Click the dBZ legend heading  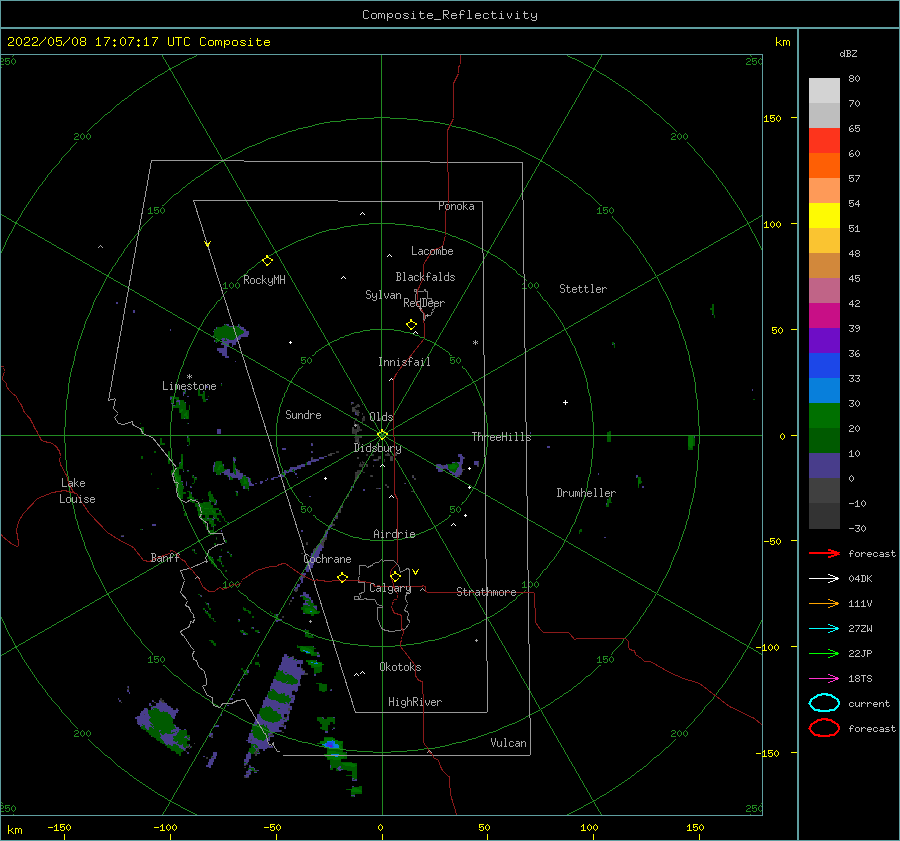coord(848,54)
